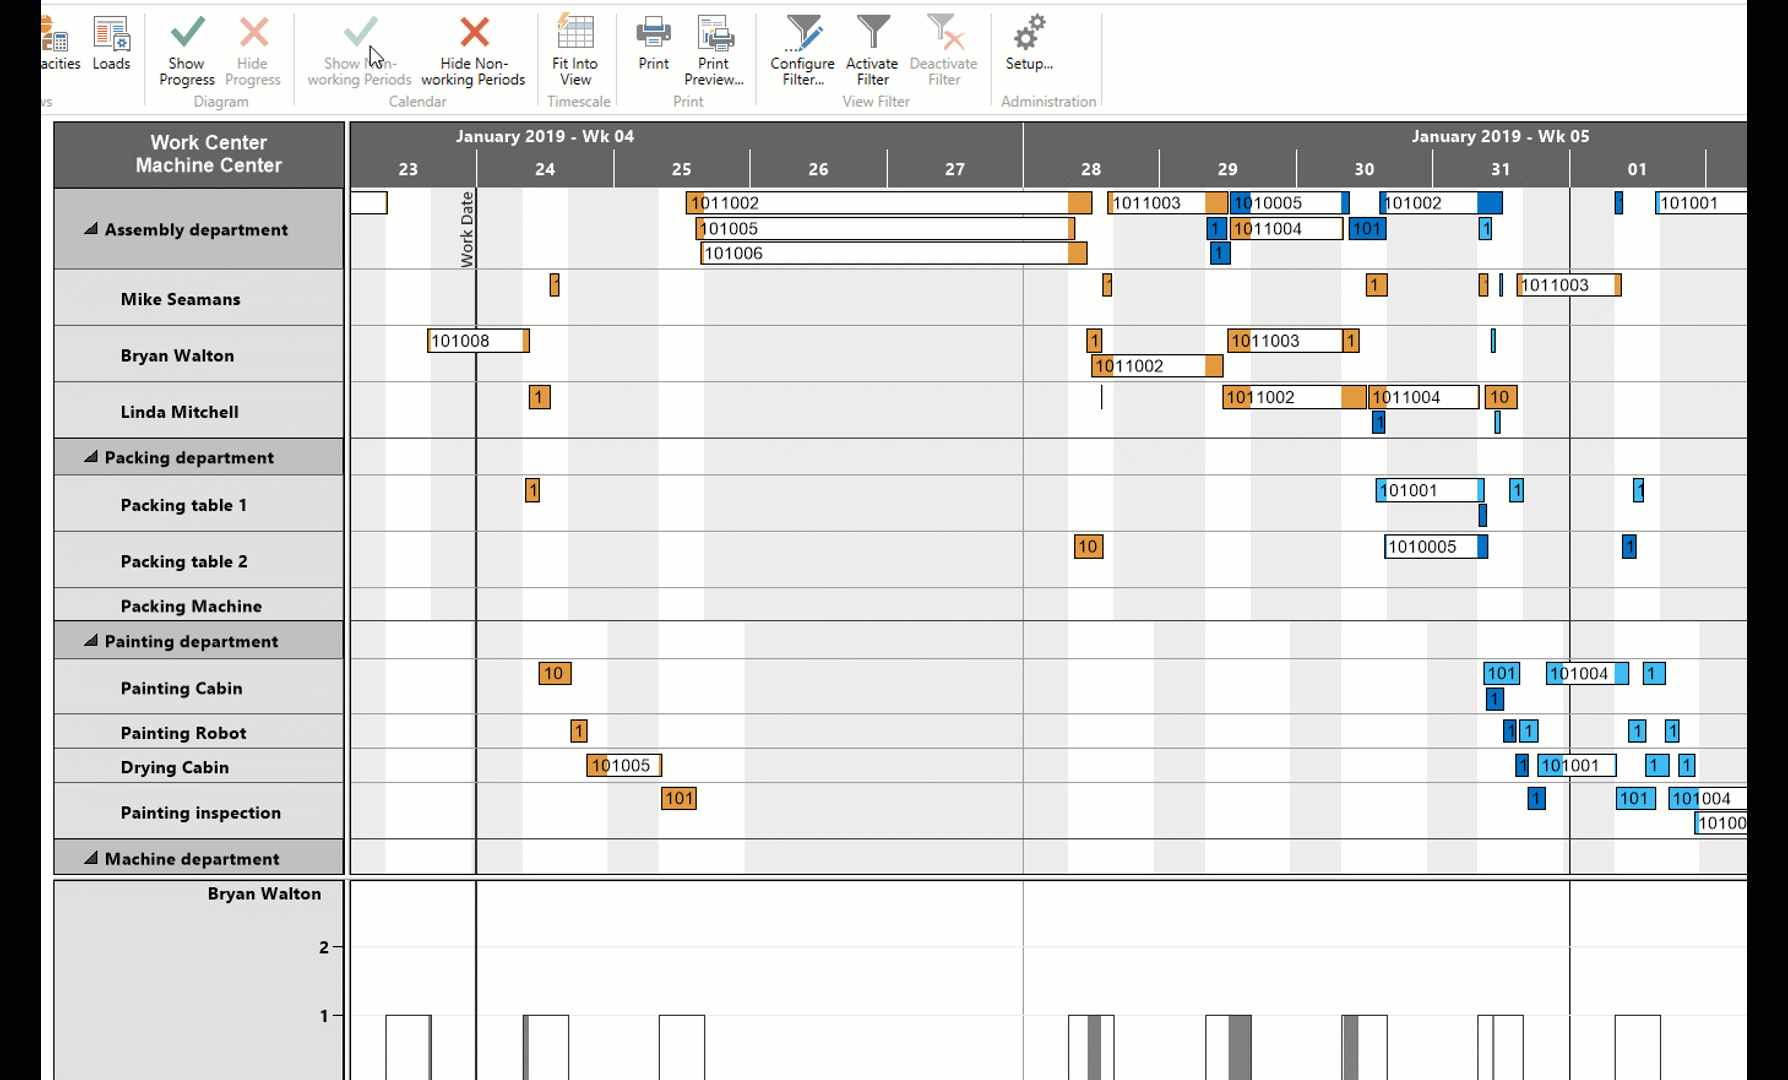Collapse the Painting department group

[89, 641]
